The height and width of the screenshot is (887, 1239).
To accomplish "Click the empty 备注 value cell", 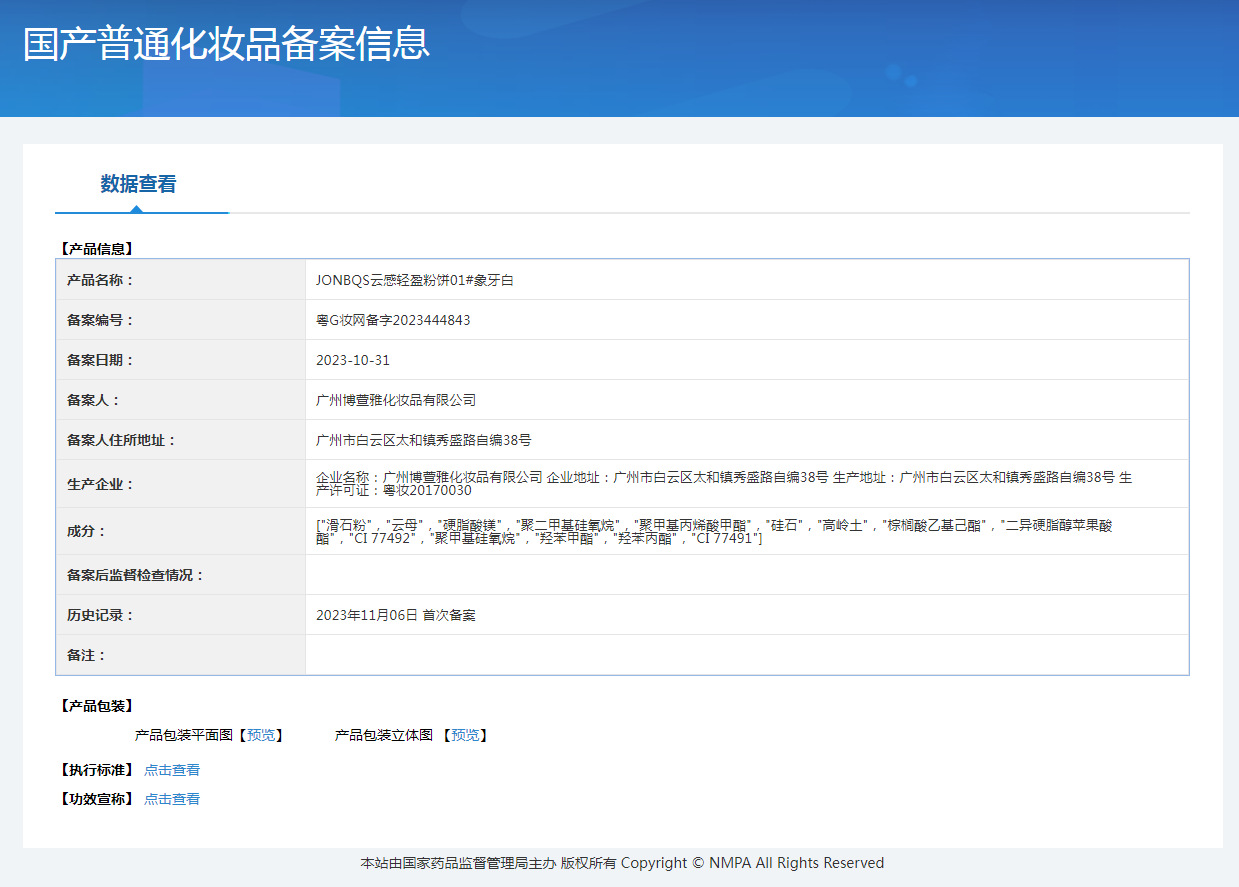I will point(746,655).
